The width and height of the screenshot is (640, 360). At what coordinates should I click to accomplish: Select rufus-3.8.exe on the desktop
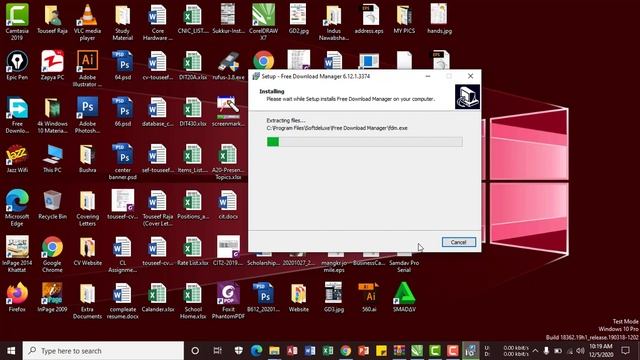tap(228, 65)
